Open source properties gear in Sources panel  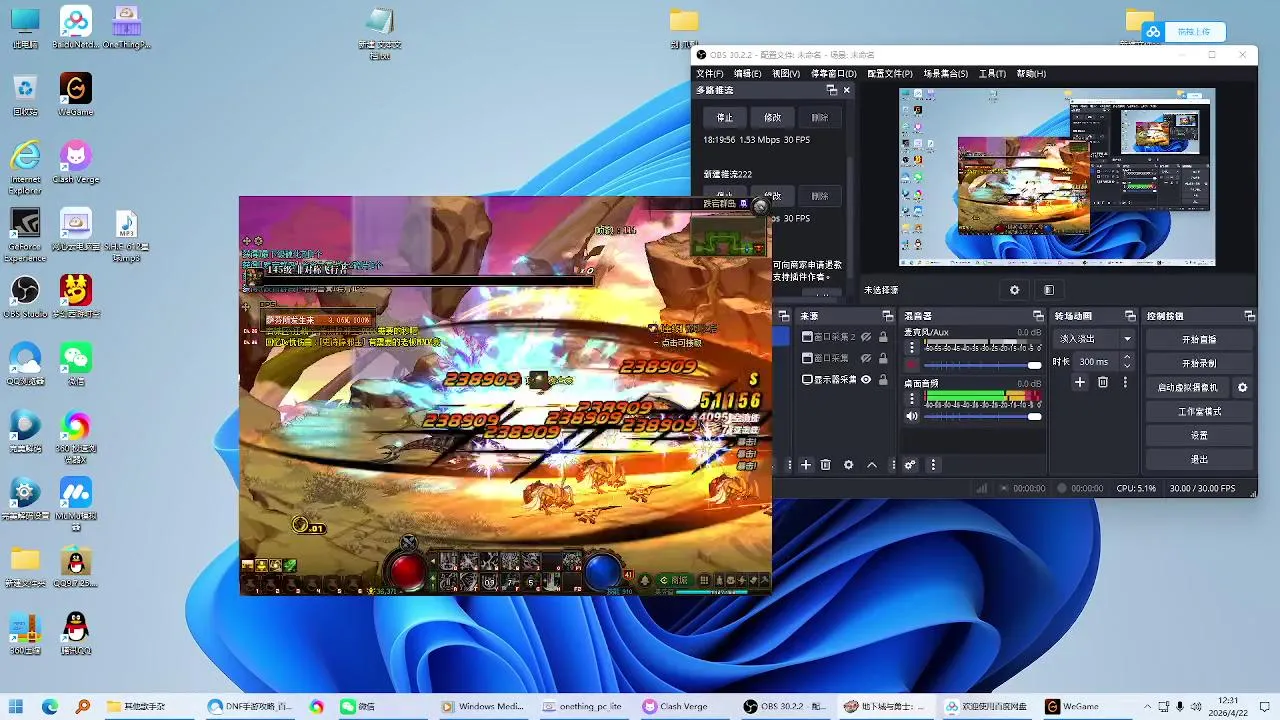click(x=849, y=465)
